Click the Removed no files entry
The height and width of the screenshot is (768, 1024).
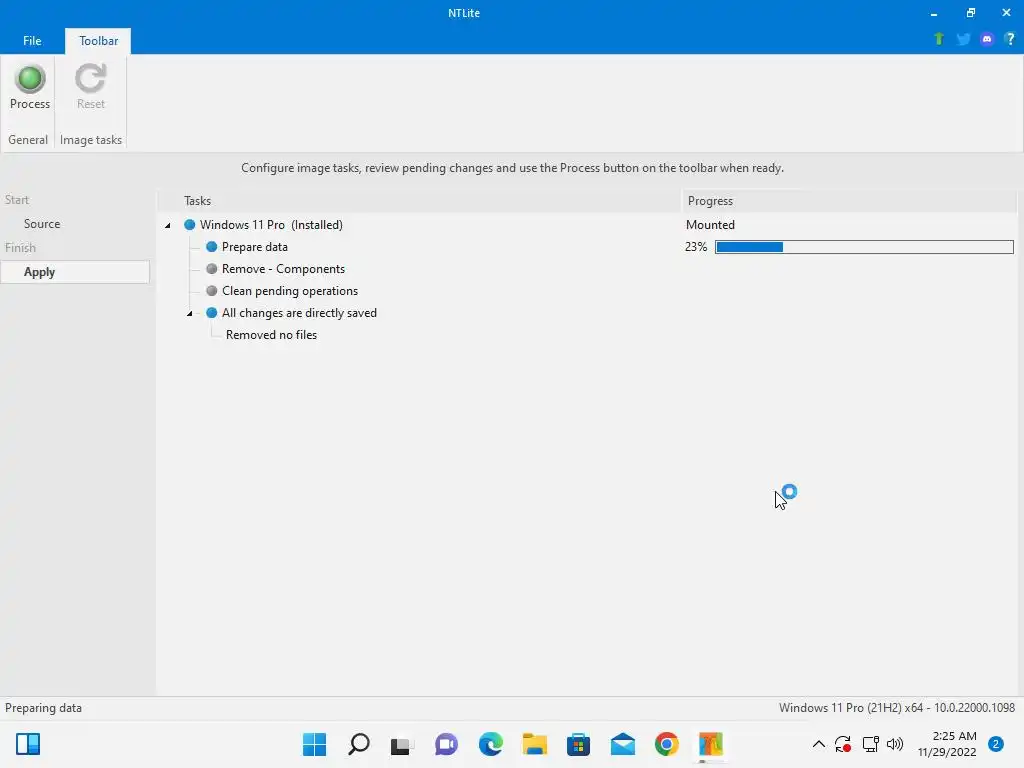(271, 335)
